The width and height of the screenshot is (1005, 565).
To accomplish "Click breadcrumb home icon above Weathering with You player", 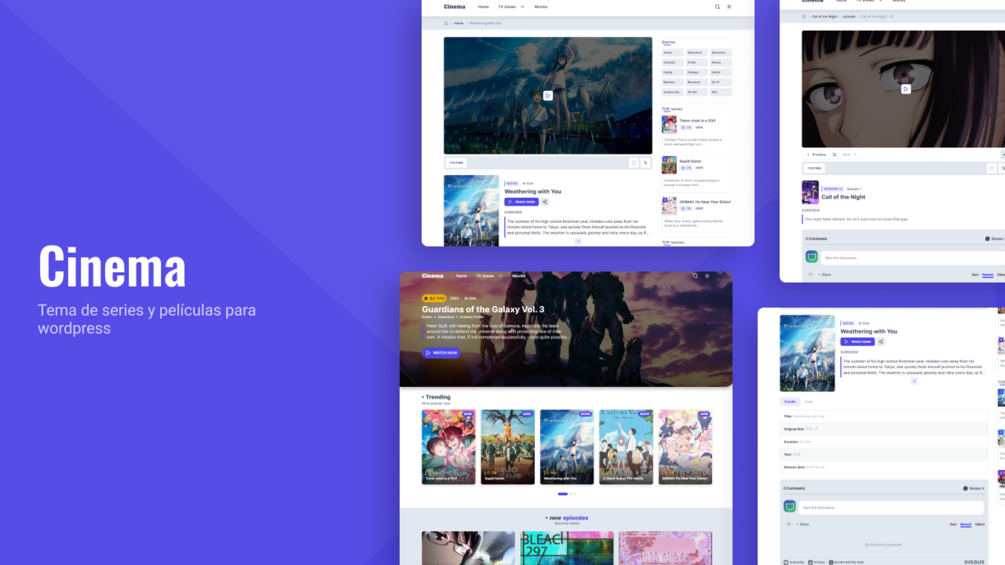I will point(446,23).
